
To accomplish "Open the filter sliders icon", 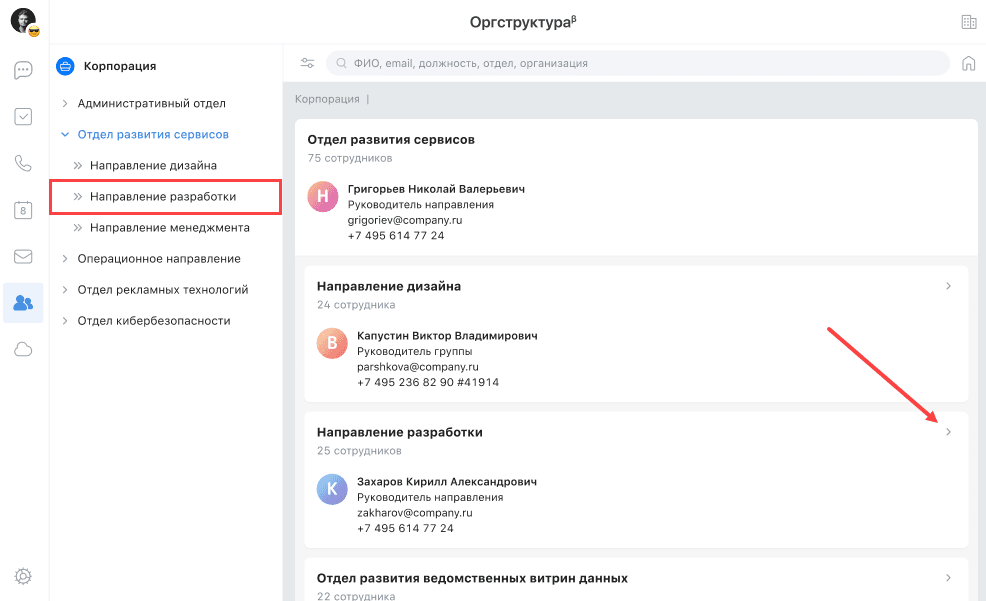I will click(307, 63).
